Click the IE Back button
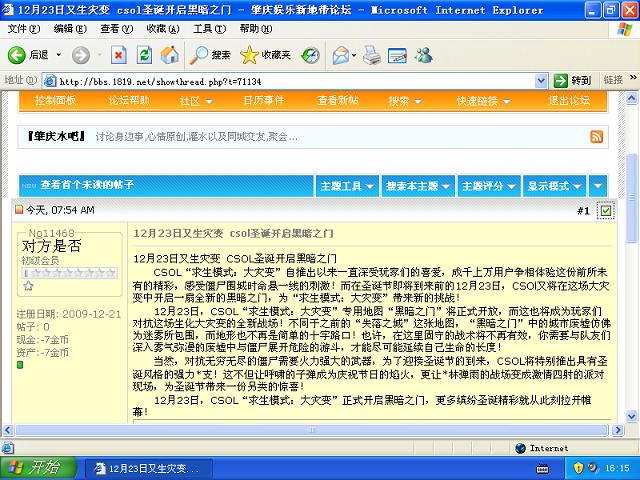Viewport: 640px width, 480px height. coord(28,54)
